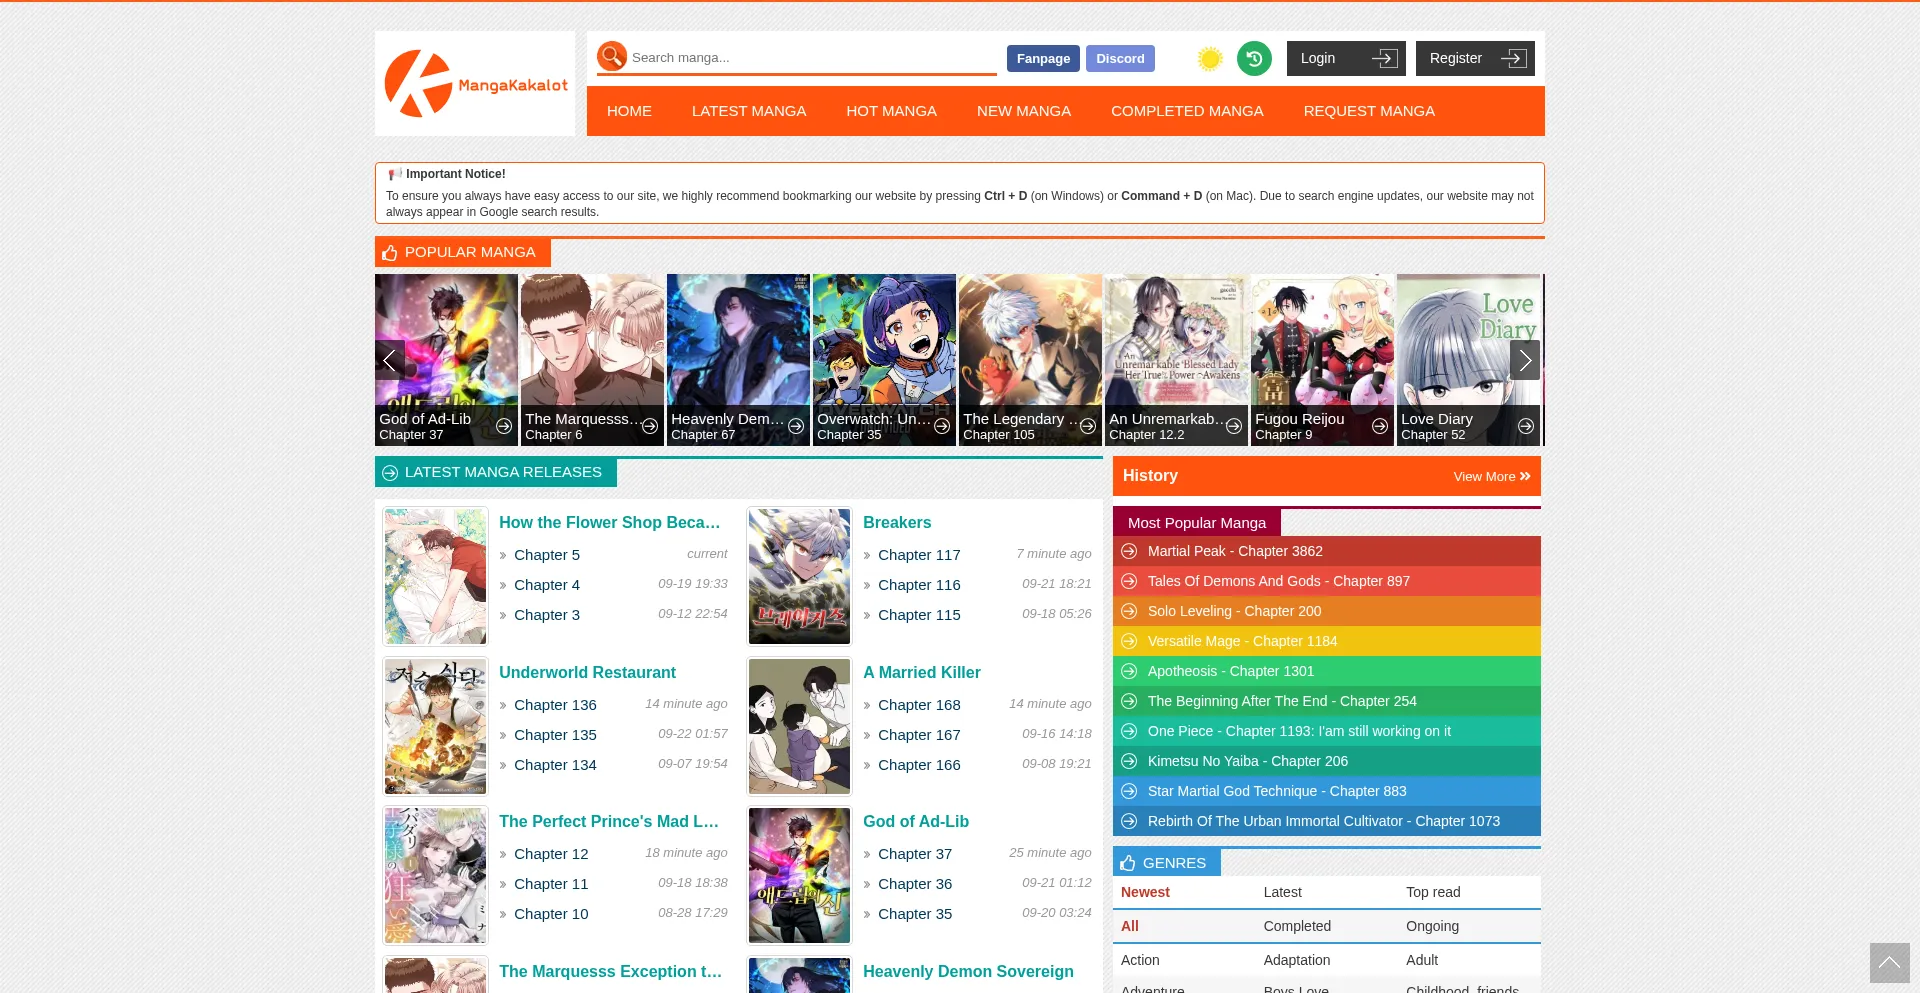Select Newest genre sort tab

(x=1145, y=892)
